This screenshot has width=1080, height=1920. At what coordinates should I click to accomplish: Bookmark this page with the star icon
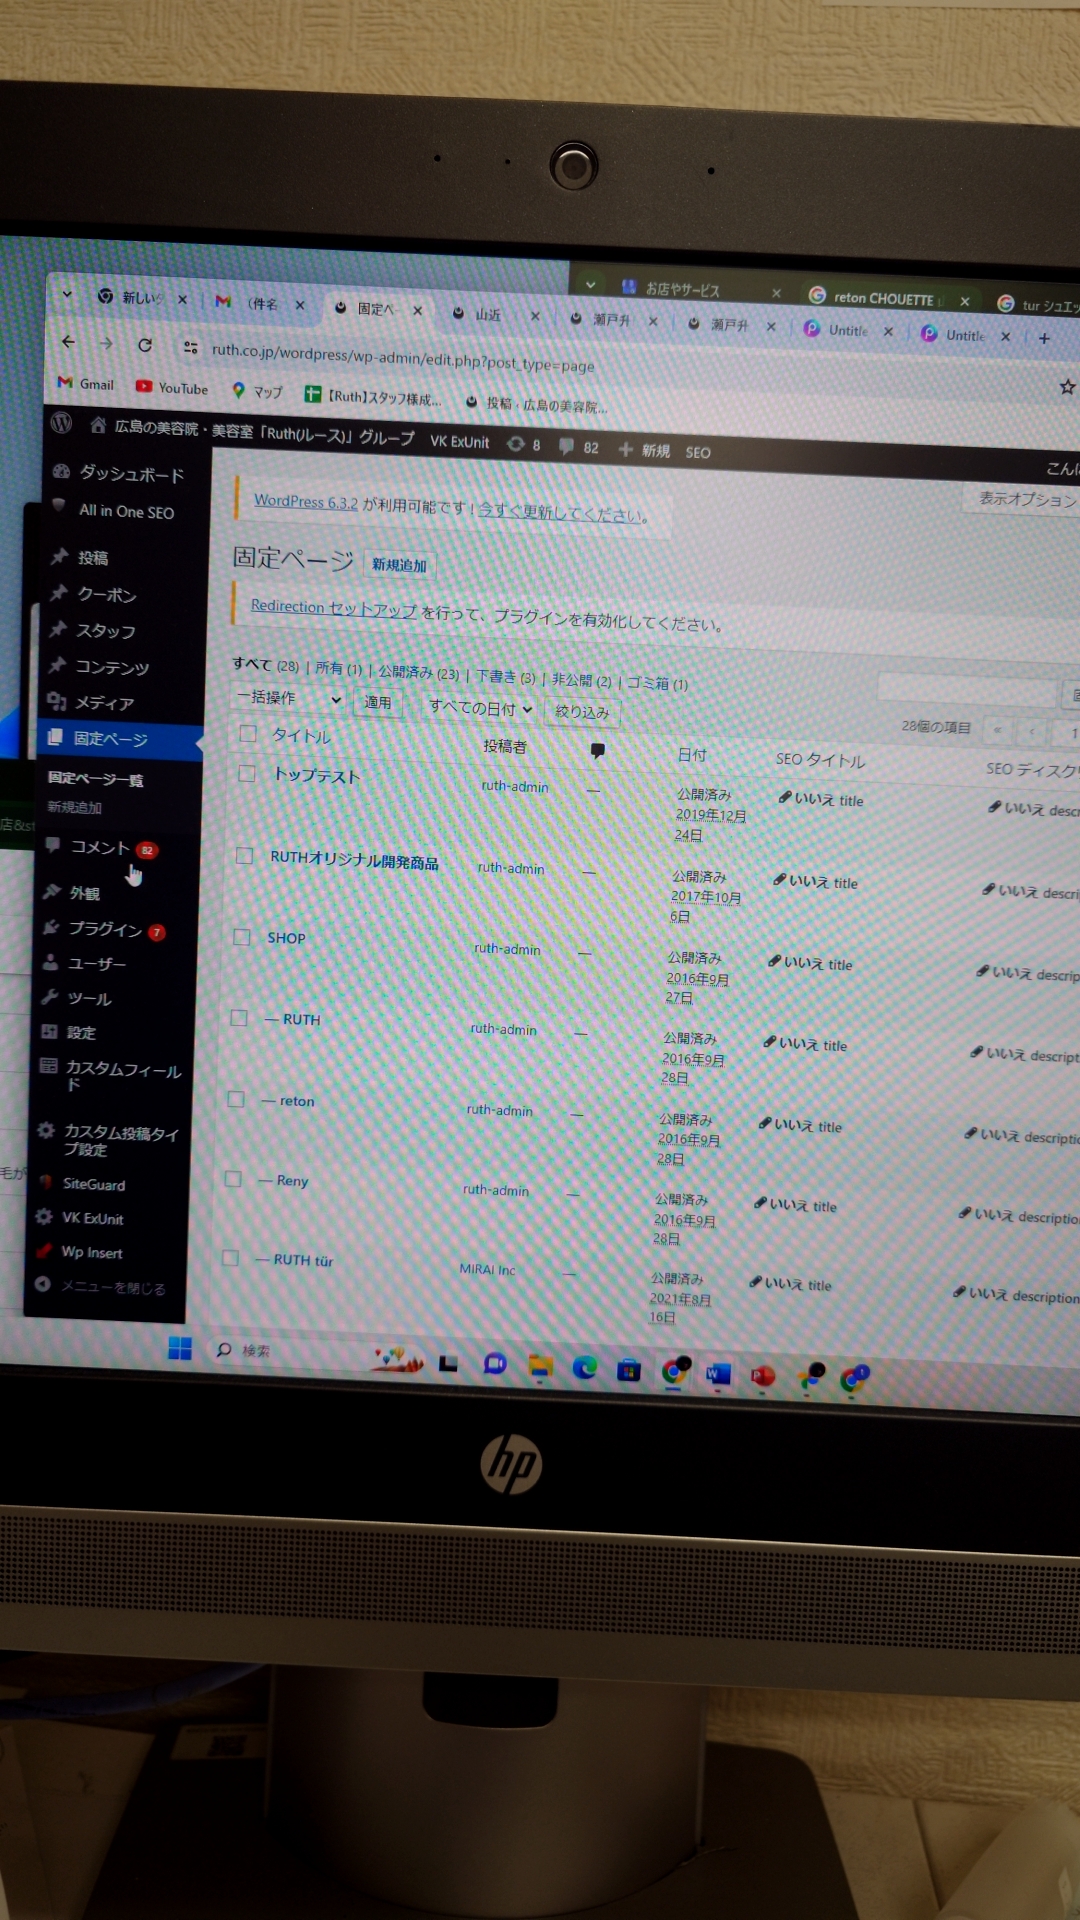pyautogui.click(x=1067, y=386)
